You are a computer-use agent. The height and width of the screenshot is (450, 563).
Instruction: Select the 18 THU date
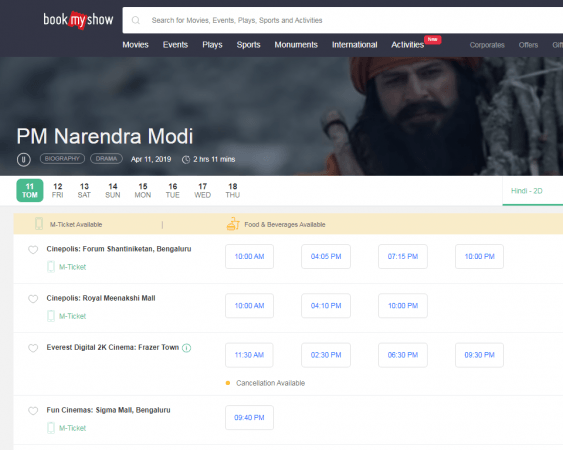click(233, 190)
